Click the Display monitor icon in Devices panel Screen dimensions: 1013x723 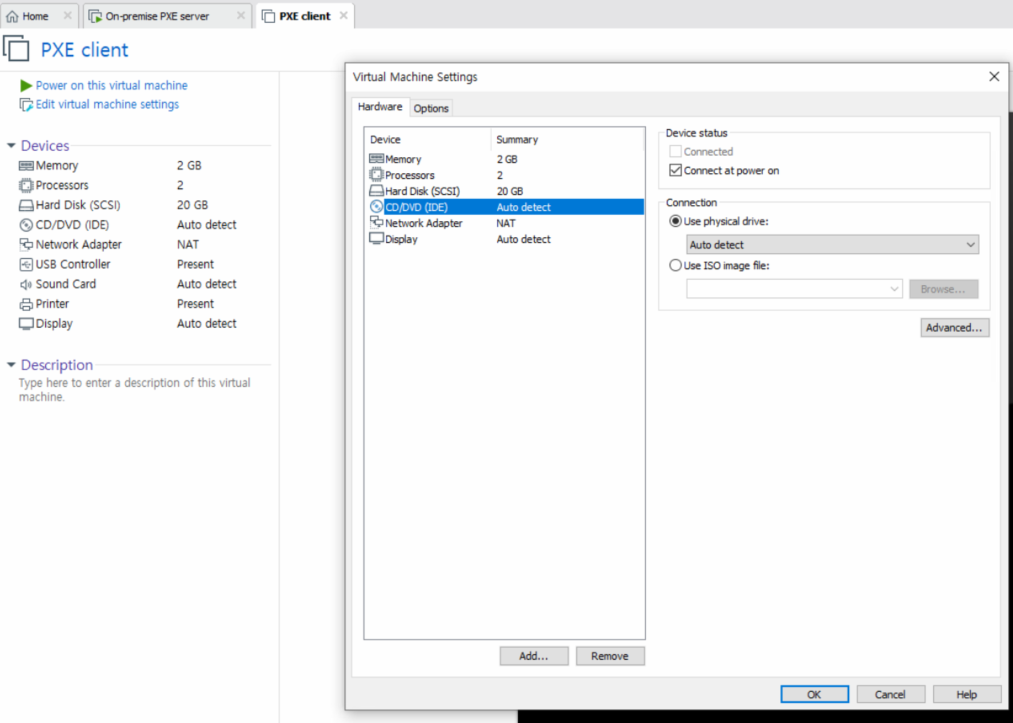[26, 324]
